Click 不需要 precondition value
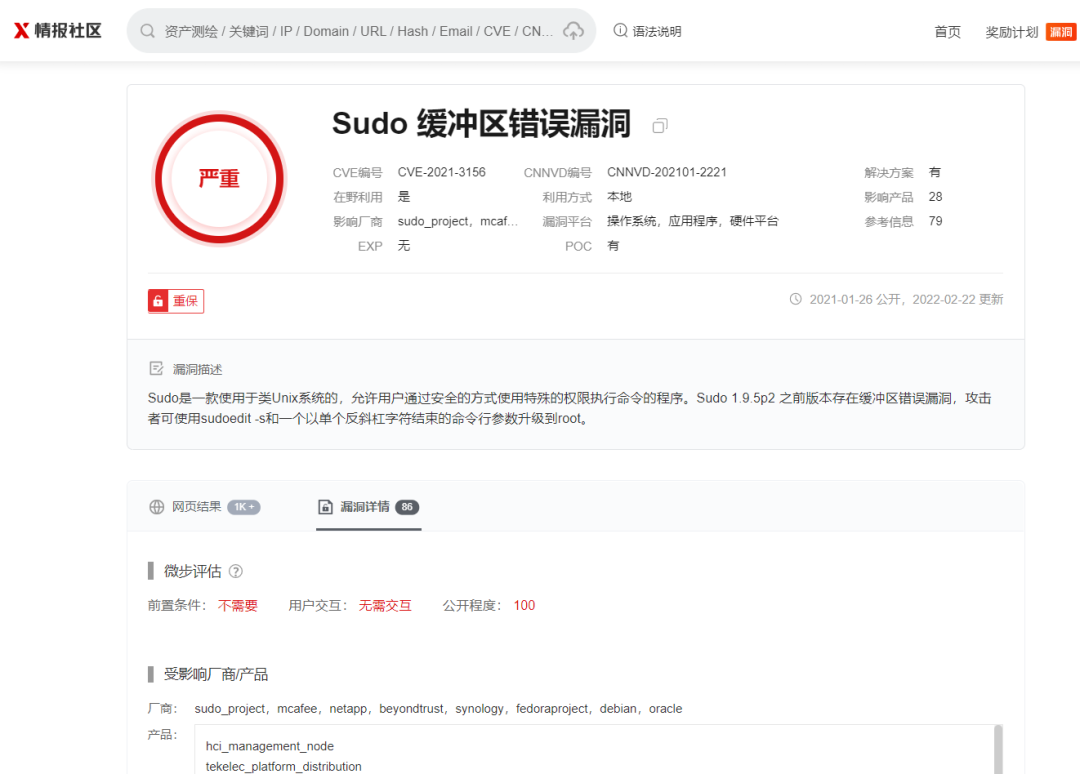 point(238,605)
